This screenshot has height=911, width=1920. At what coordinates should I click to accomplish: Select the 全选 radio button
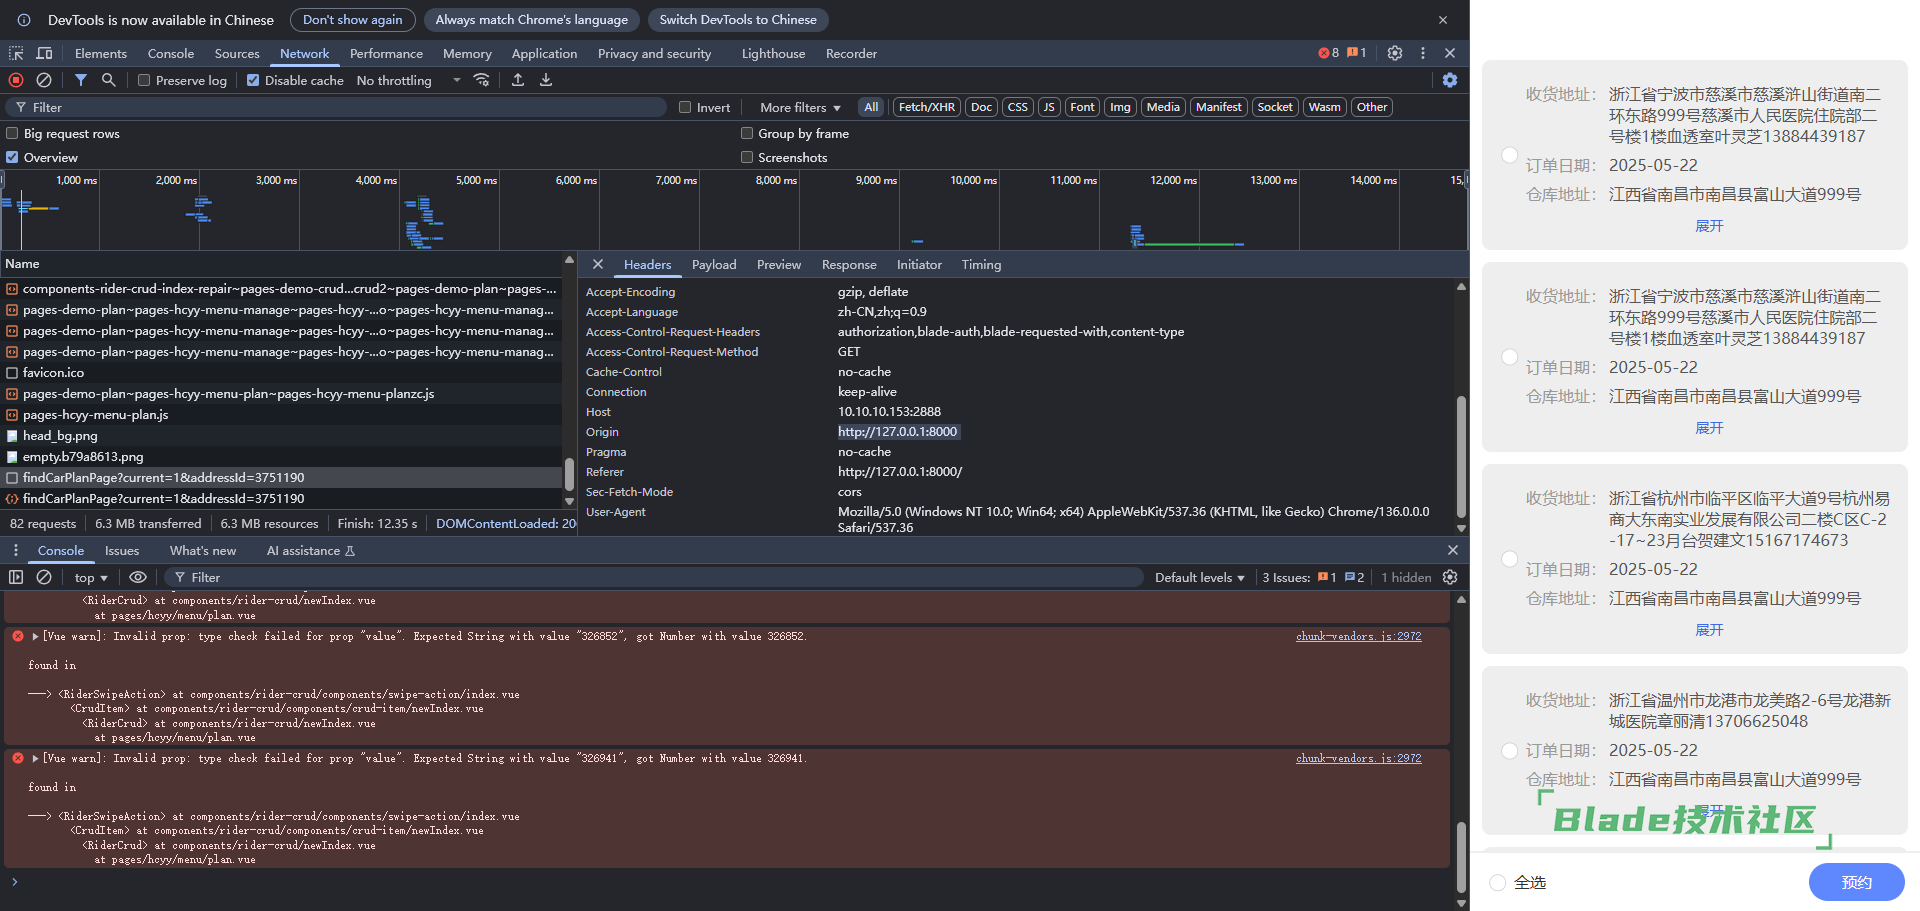pos(1497,882)
